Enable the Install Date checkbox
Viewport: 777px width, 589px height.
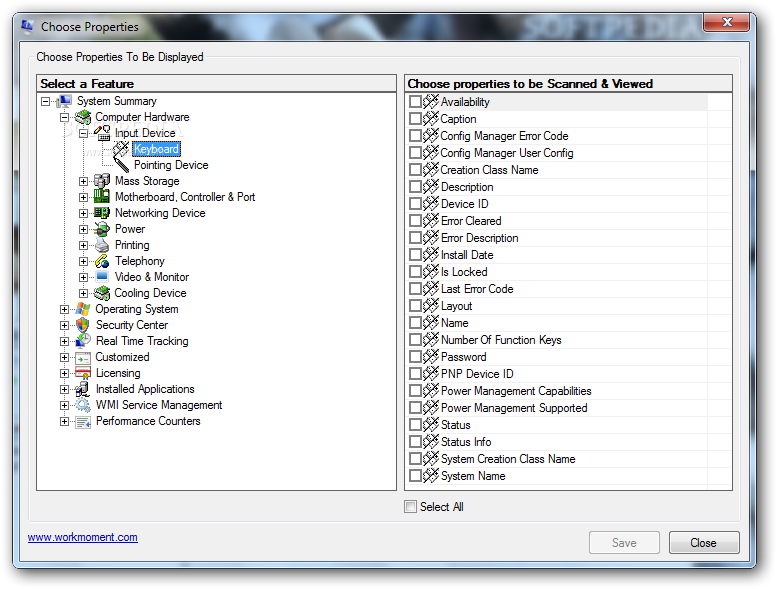[415, 255]
